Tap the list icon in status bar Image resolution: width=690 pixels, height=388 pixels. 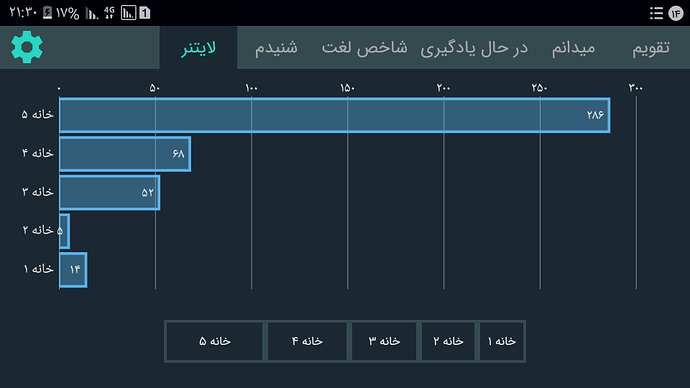[x=656, y=13]
